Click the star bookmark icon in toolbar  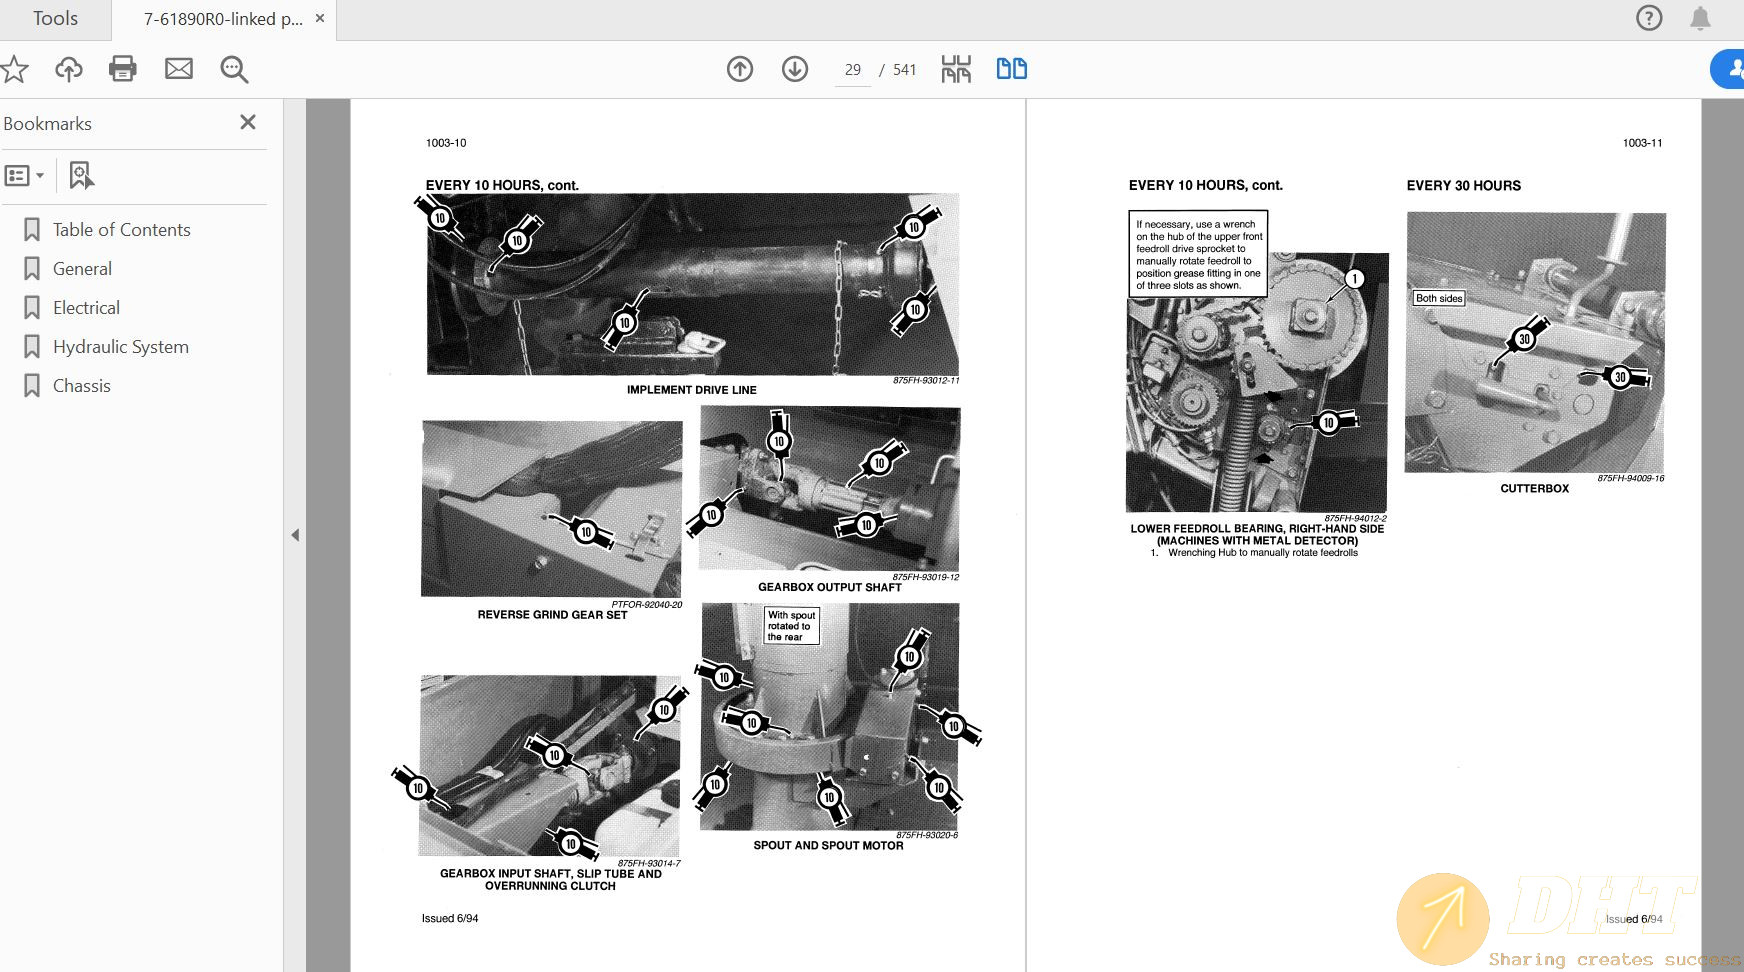14,69
